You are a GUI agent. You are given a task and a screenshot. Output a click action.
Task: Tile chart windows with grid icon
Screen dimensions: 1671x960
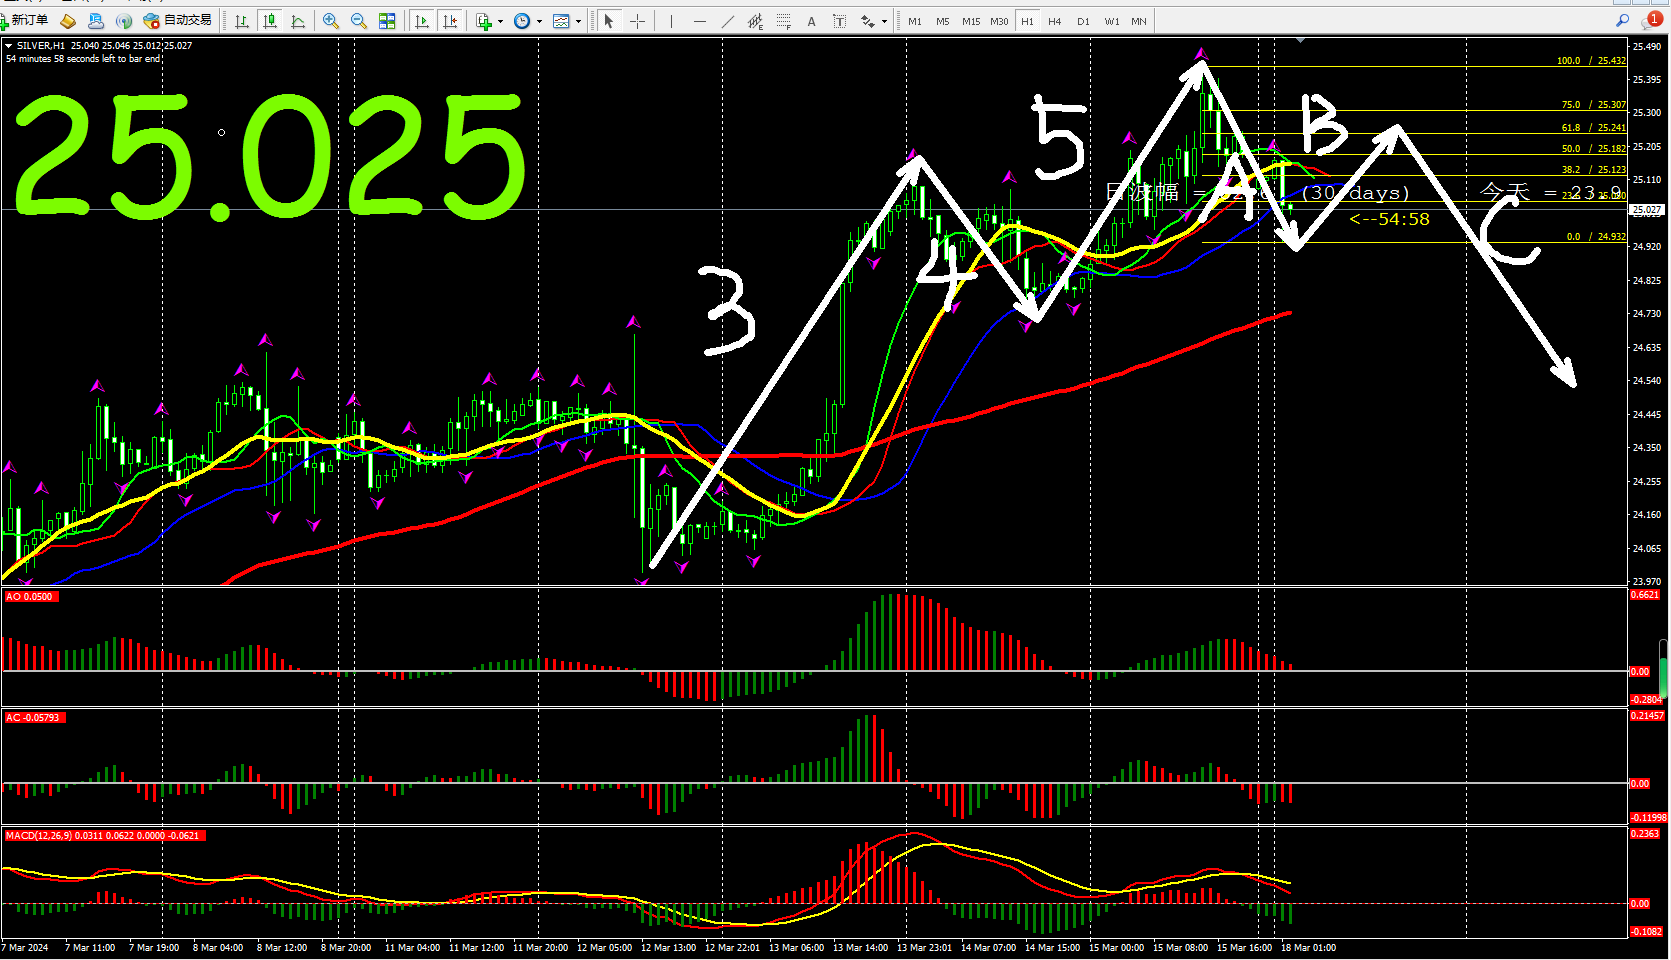tap(387, 21)
